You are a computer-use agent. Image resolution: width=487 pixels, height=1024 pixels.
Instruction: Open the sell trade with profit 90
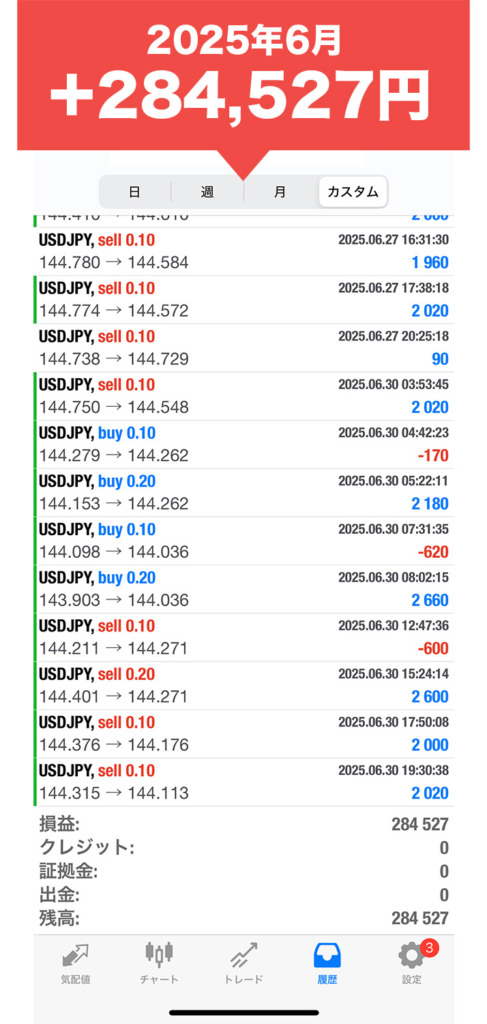point(243,348)
